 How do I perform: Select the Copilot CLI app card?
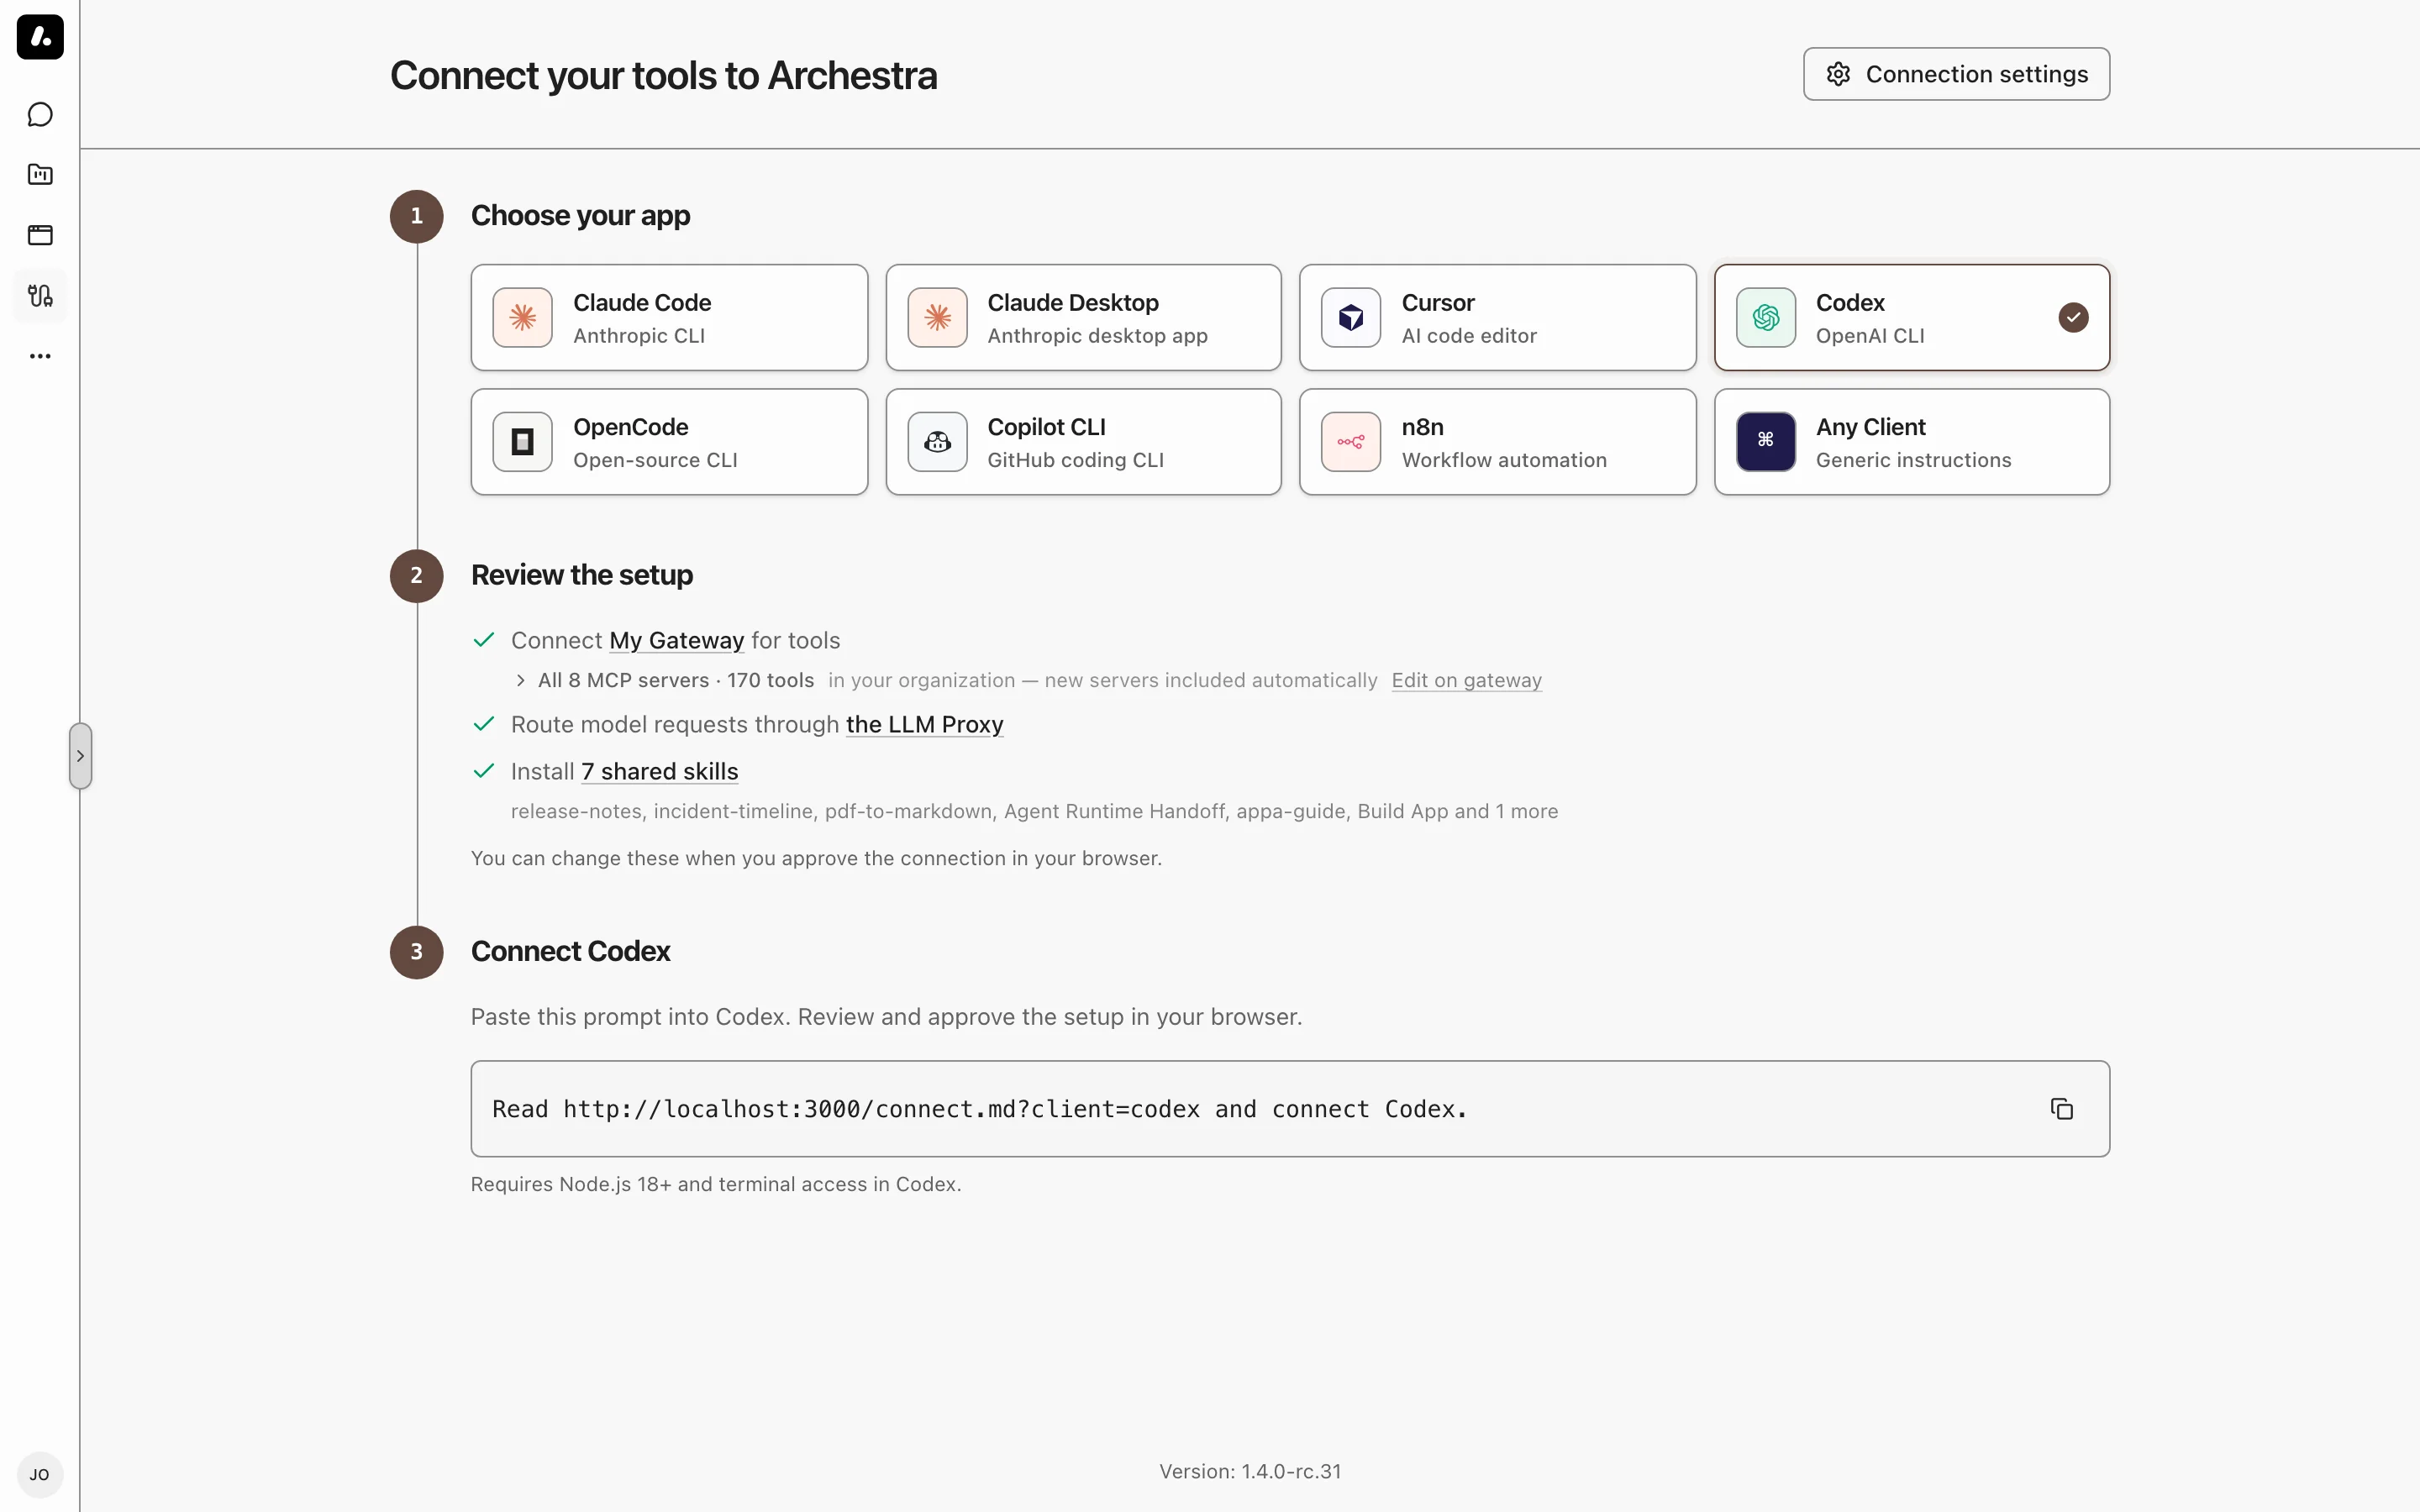1083,442
